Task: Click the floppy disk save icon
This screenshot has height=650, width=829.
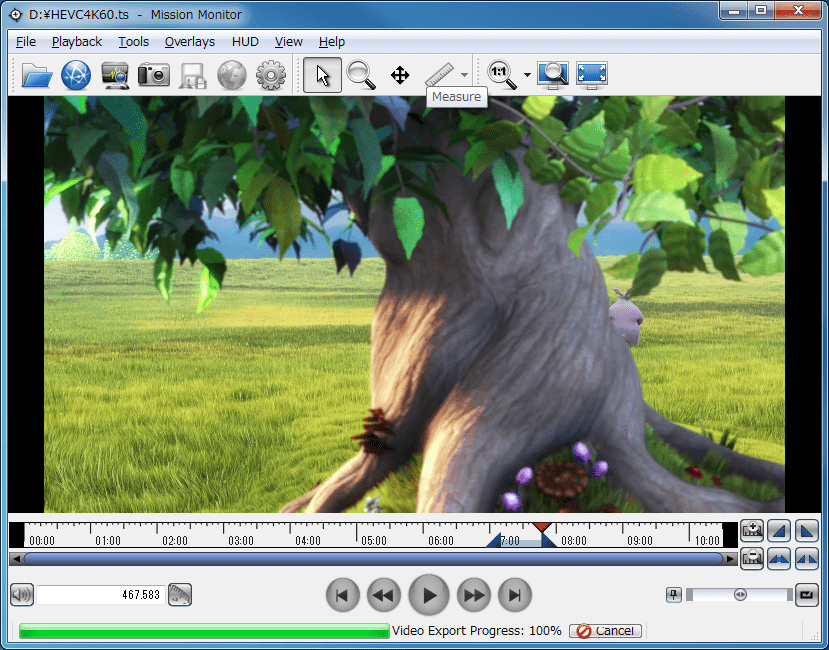Action: 192,75
